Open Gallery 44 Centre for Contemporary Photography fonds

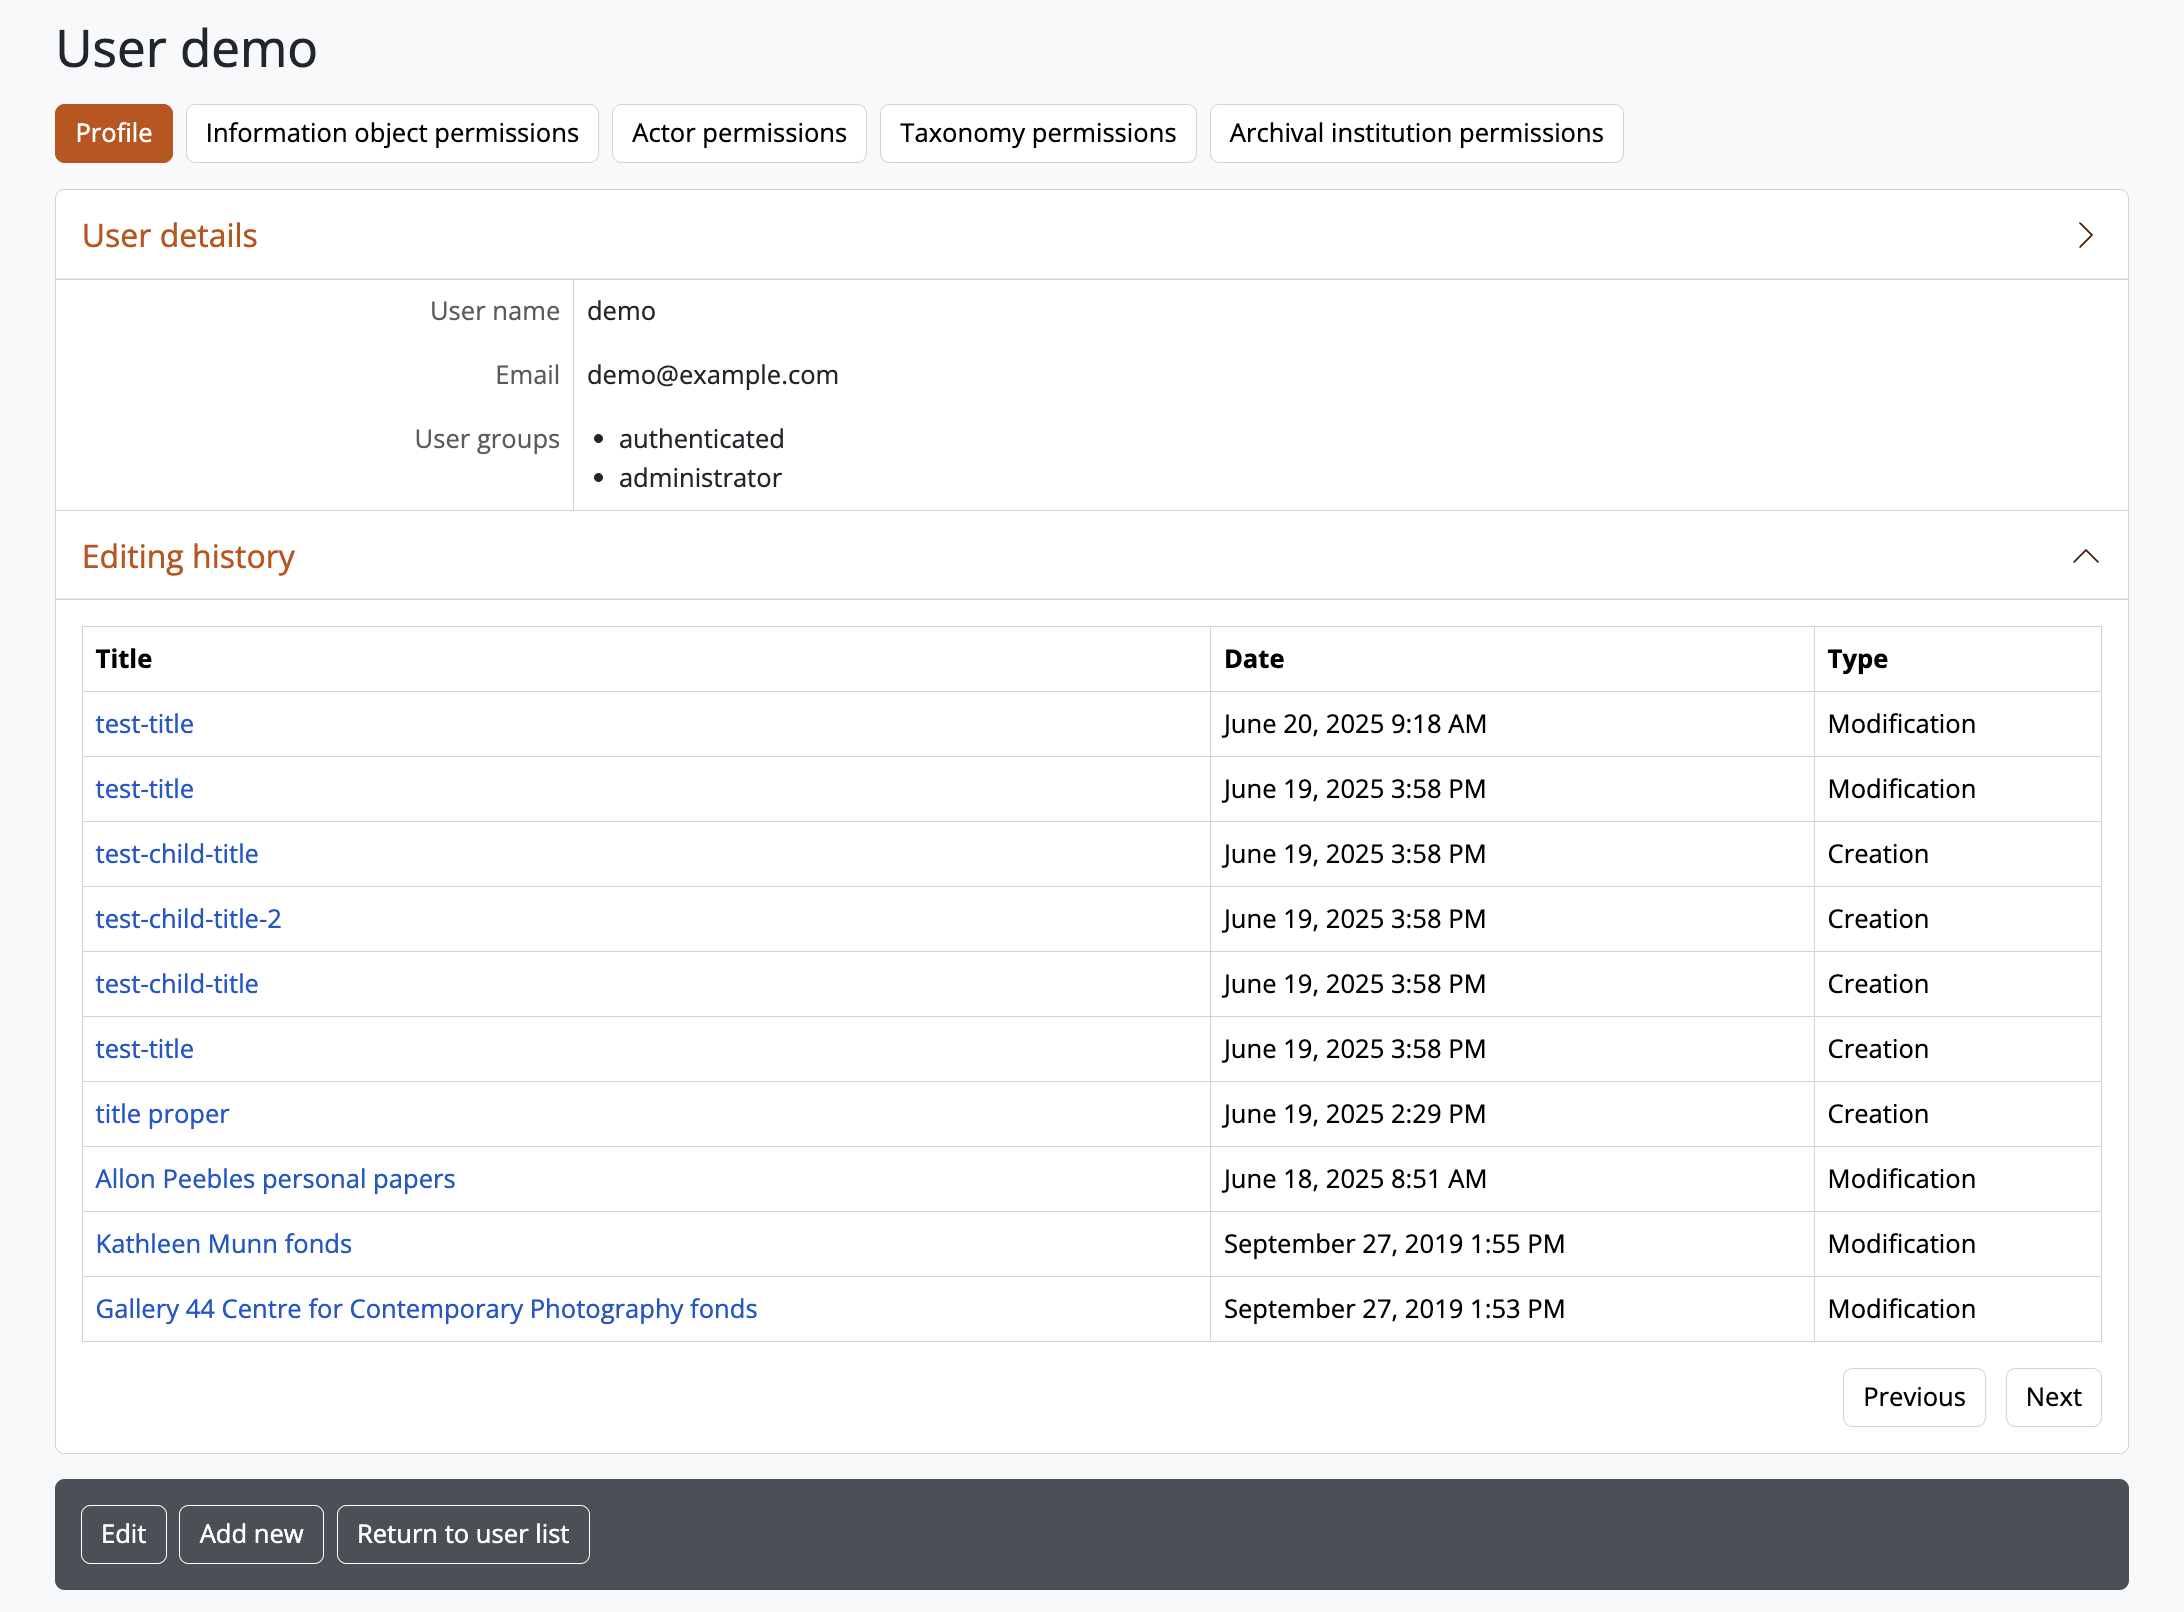[426, 1309]
